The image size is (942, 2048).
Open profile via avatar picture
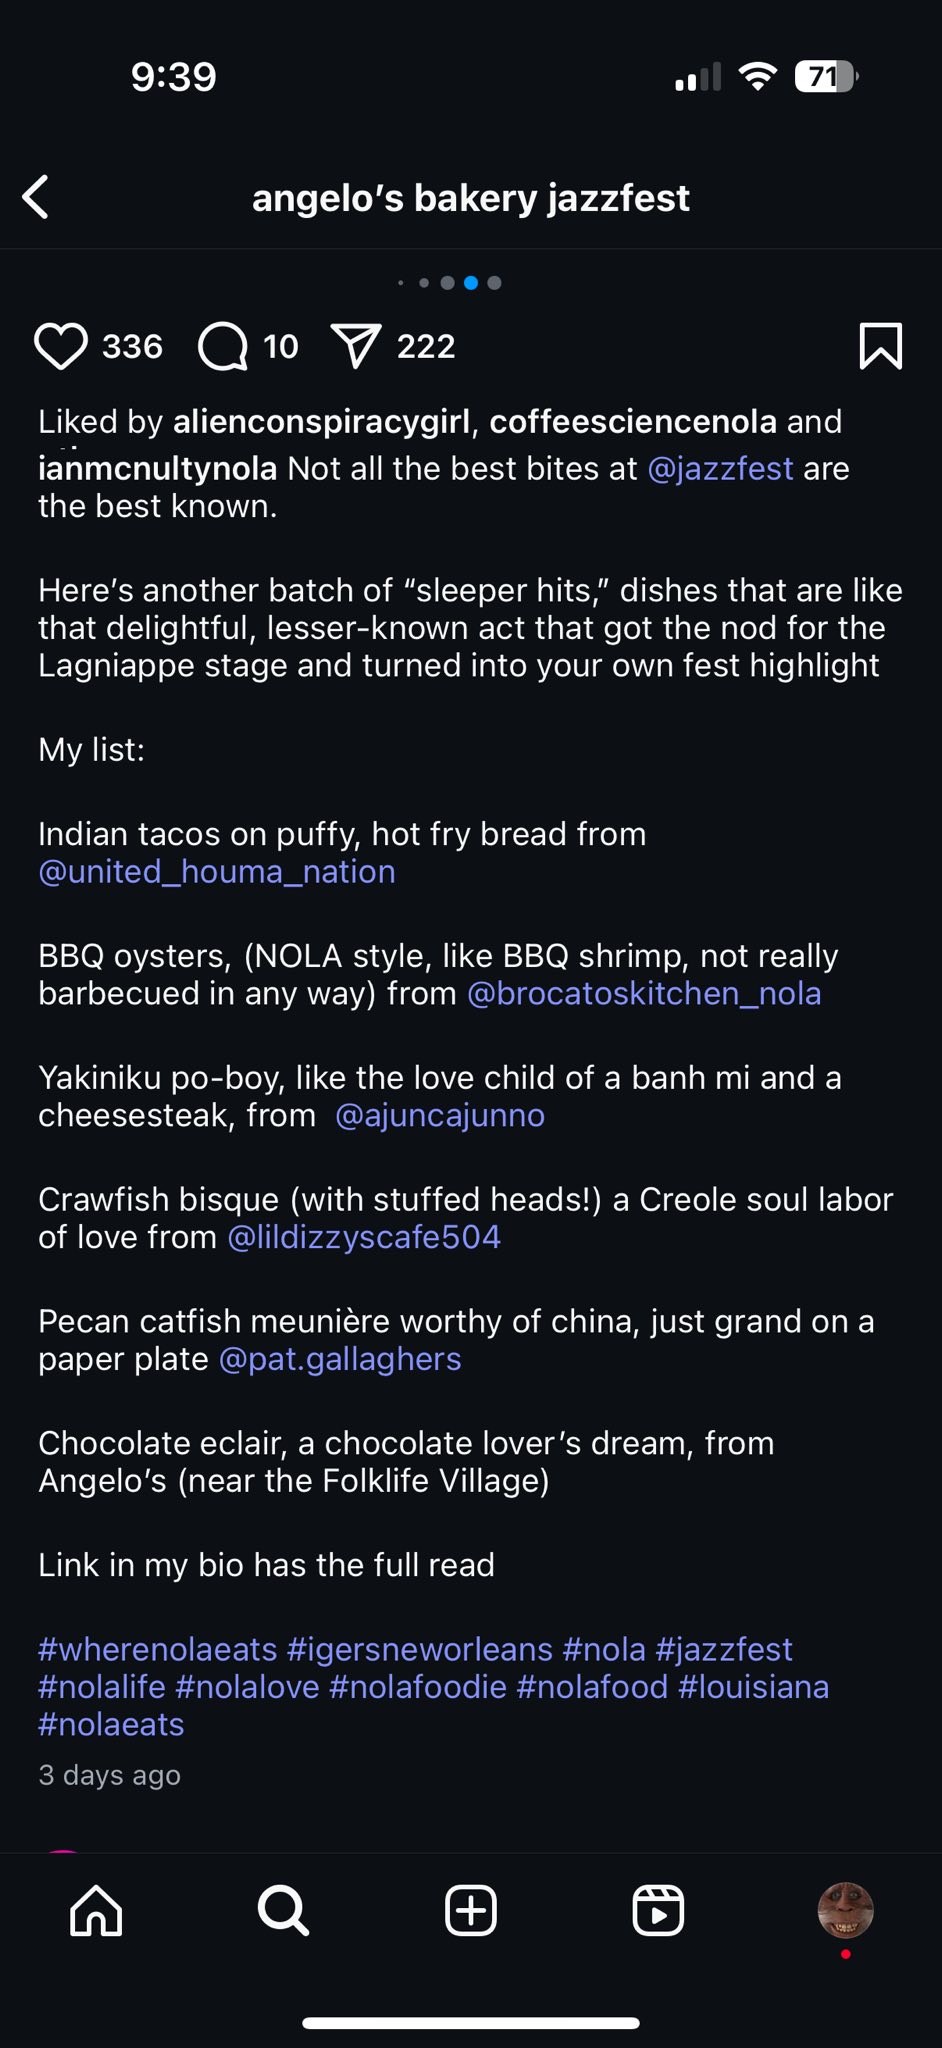tap(846, 1910)
